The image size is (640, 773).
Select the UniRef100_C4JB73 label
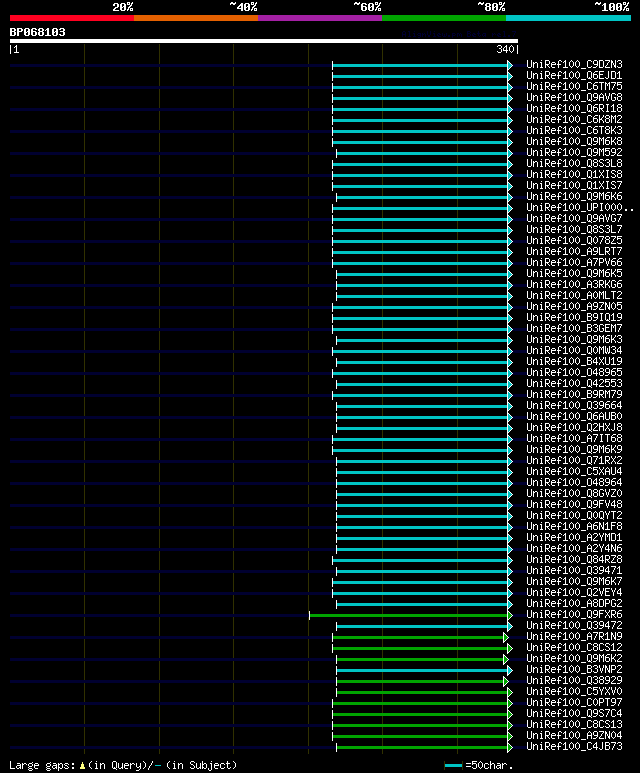(574, 746)
